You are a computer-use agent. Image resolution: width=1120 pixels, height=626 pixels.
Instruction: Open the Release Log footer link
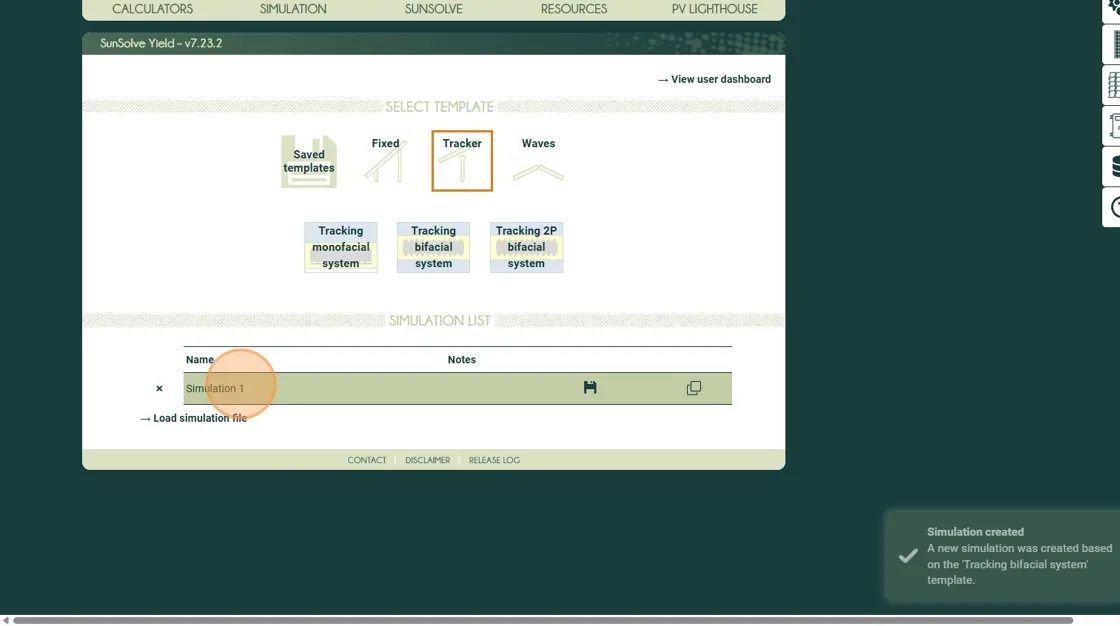point(494,460)
